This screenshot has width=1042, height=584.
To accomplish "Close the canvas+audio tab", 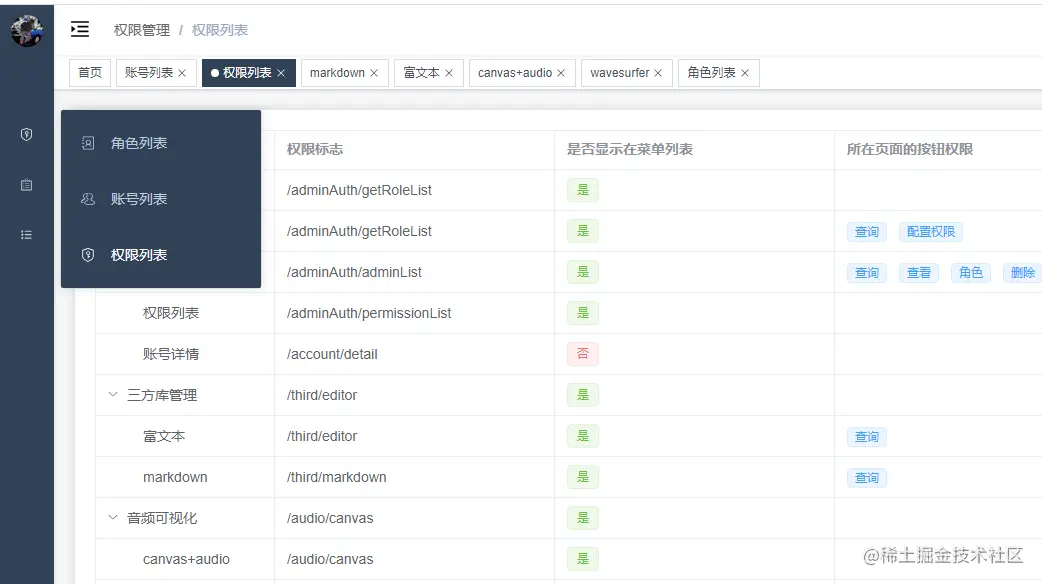I will (561, 73).
